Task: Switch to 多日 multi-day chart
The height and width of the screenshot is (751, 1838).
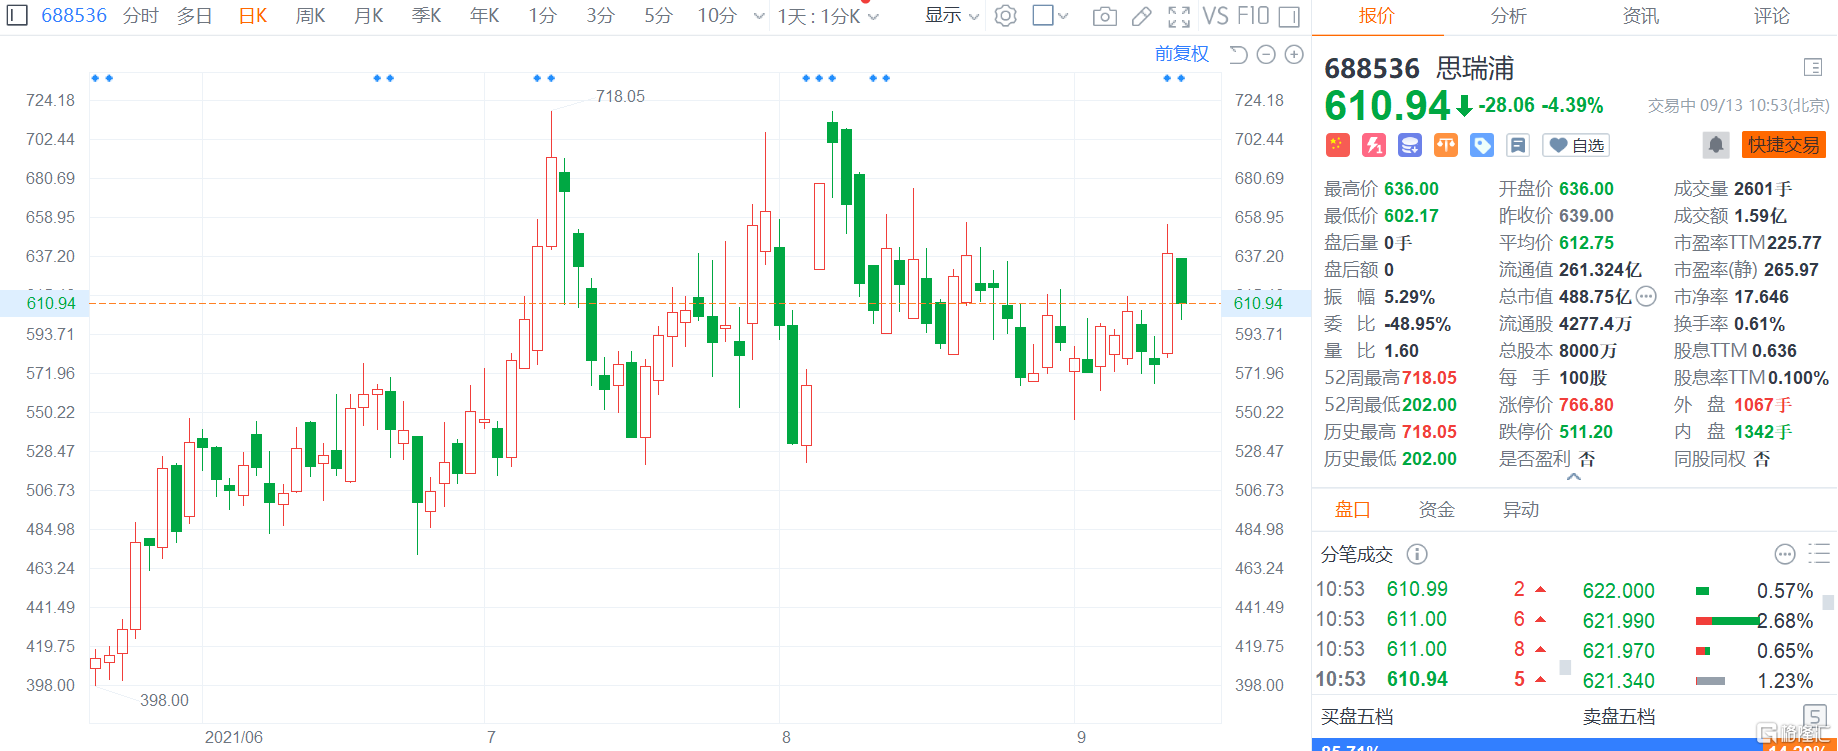Action: click(x=195, y=16)
